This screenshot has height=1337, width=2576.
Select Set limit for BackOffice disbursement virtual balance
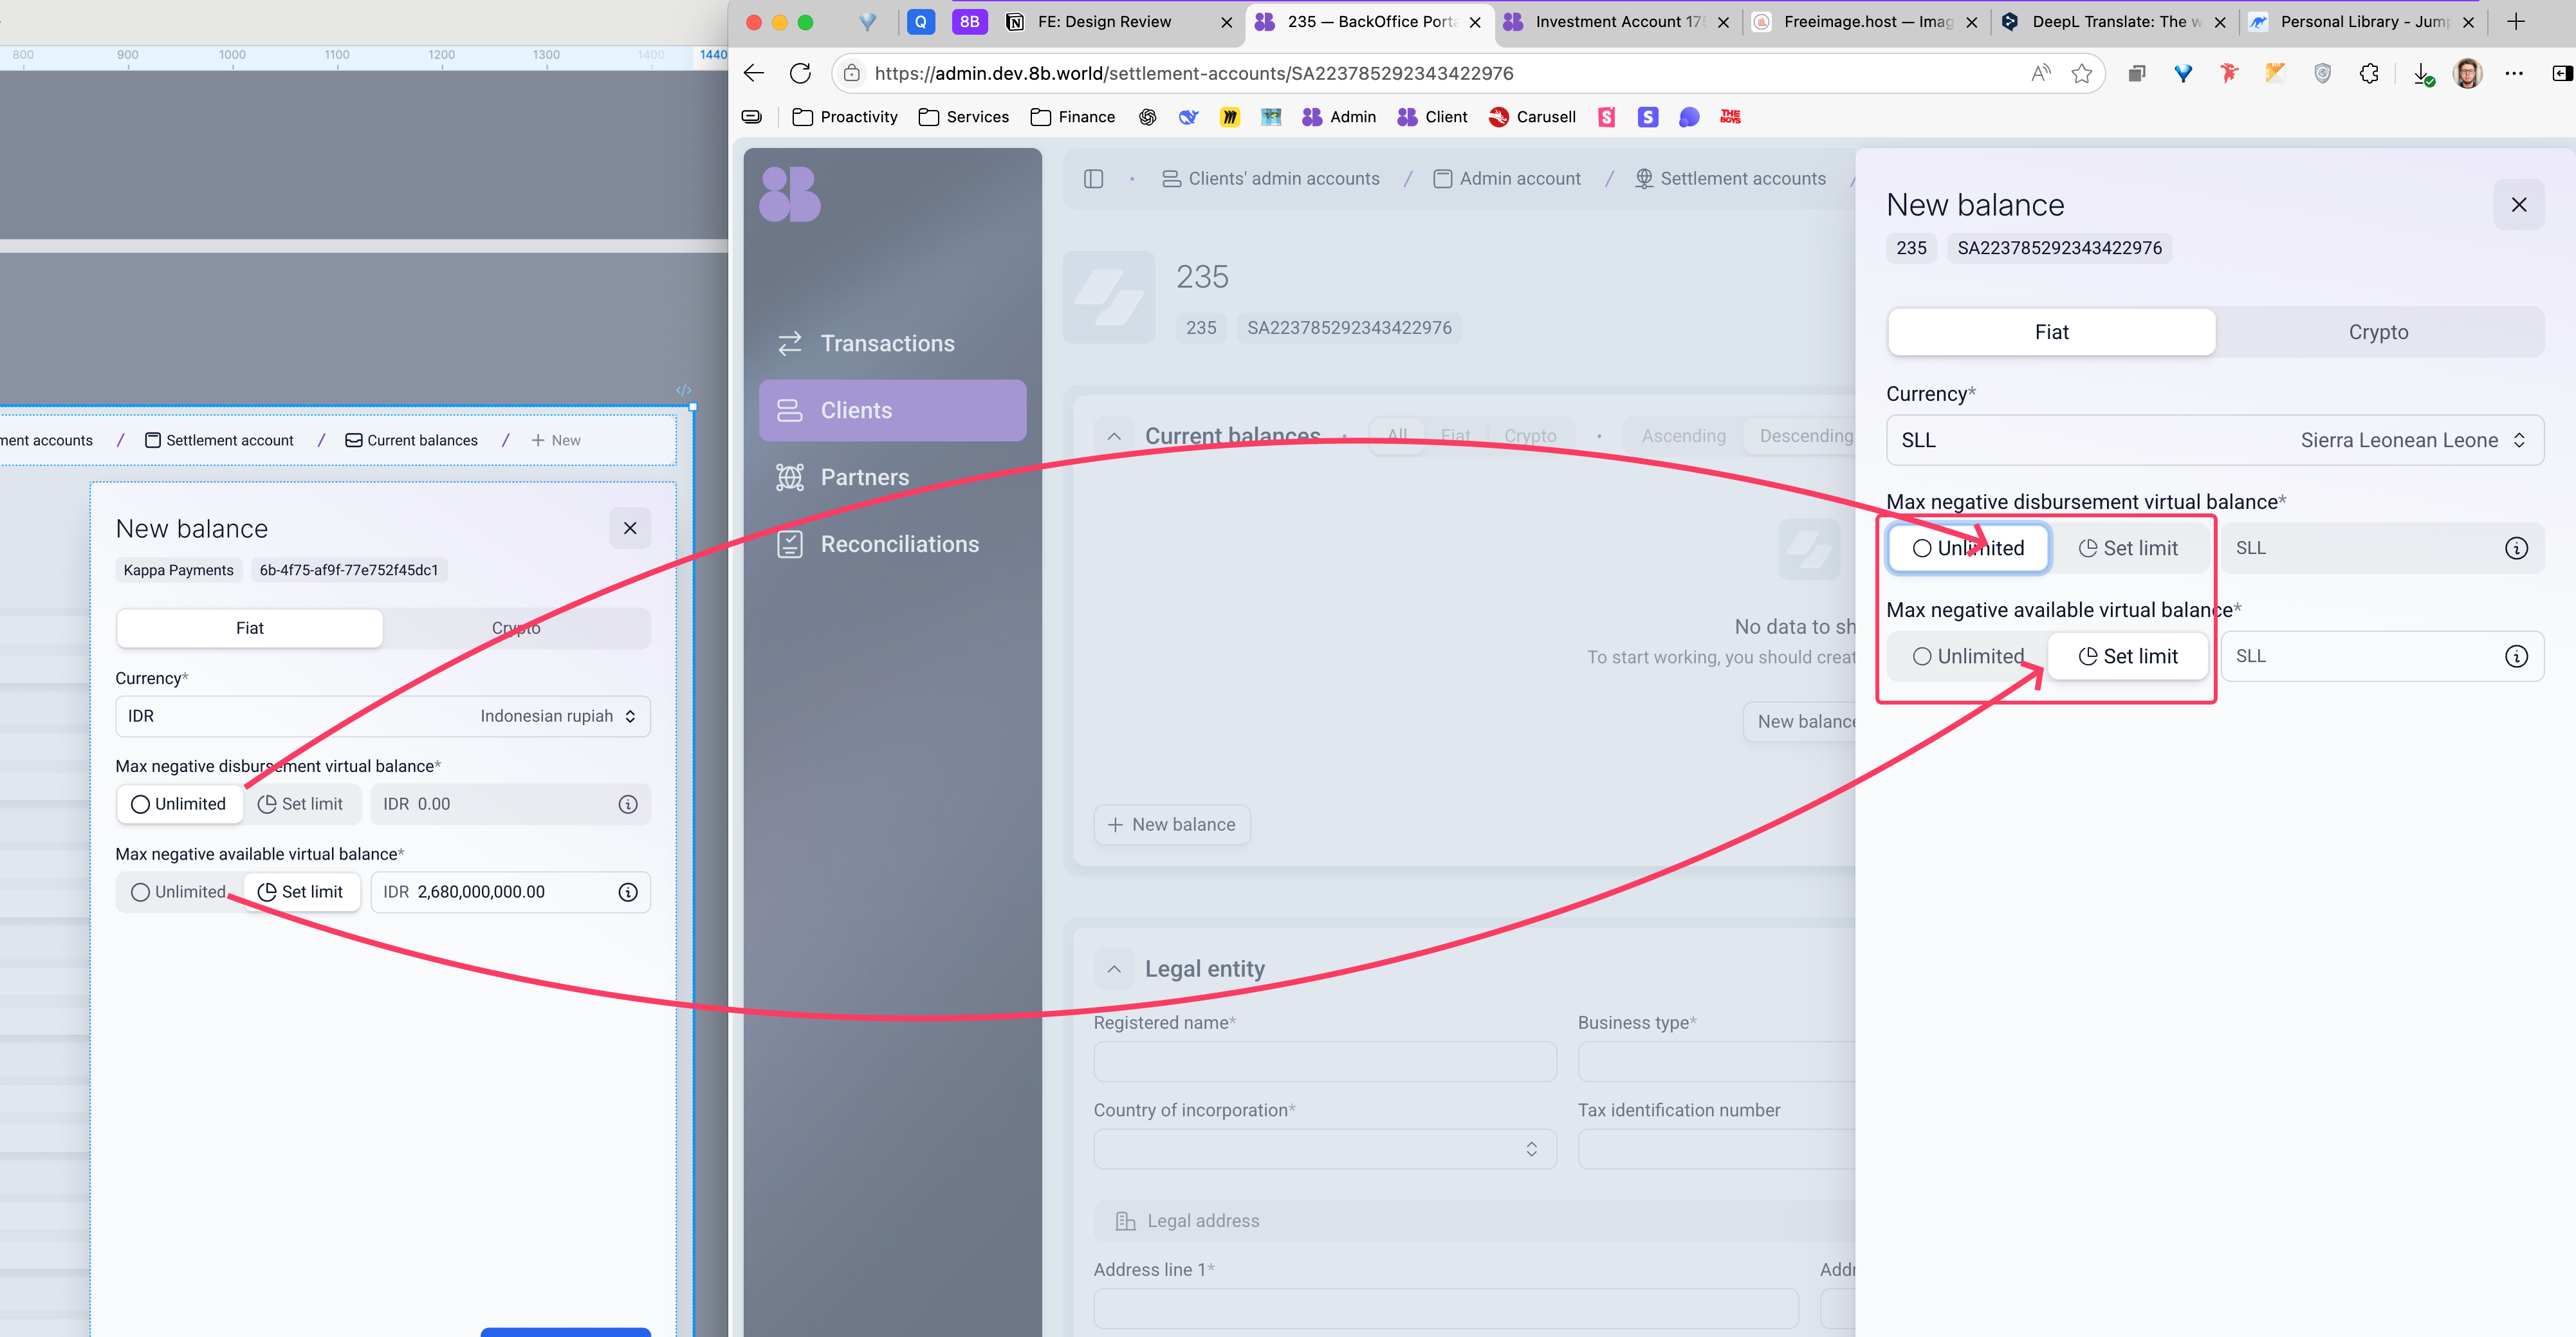pyautogui.click(x=2129, y=548)
